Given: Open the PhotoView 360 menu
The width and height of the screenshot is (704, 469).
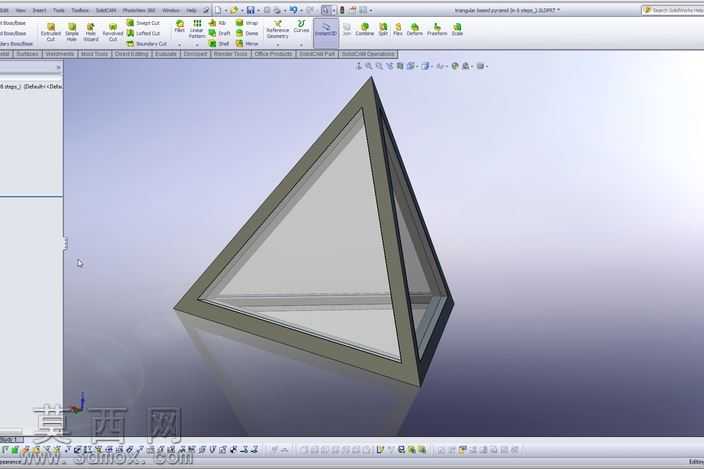Looking at the screenshot, I should click(x=139, y=10).
